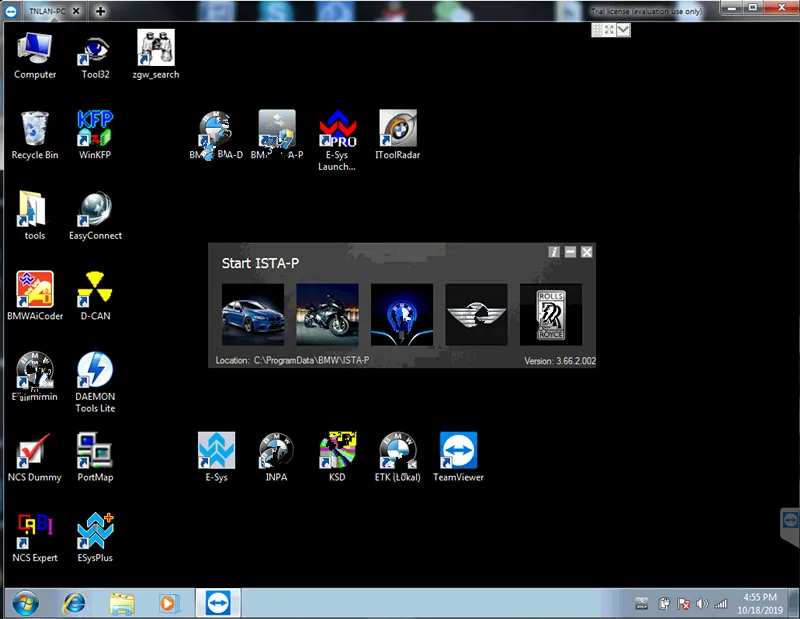Launch the NCS Dummy shortcut

tap(35, 458)
